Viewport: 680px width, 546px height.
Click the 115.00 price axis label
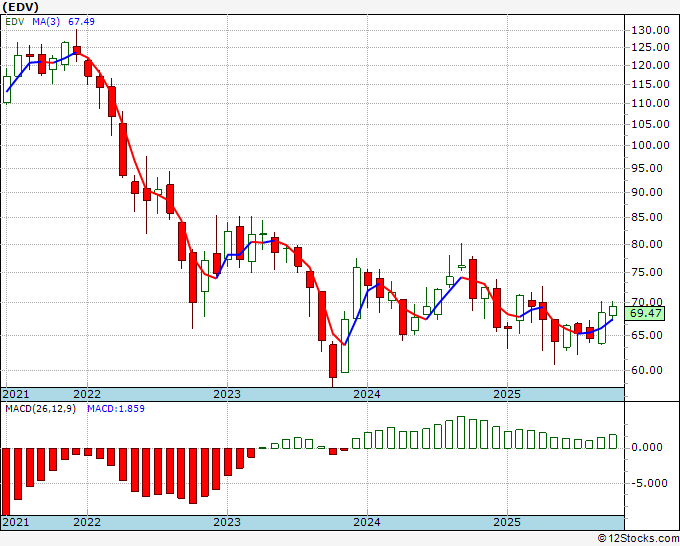[x=650, y=84]
